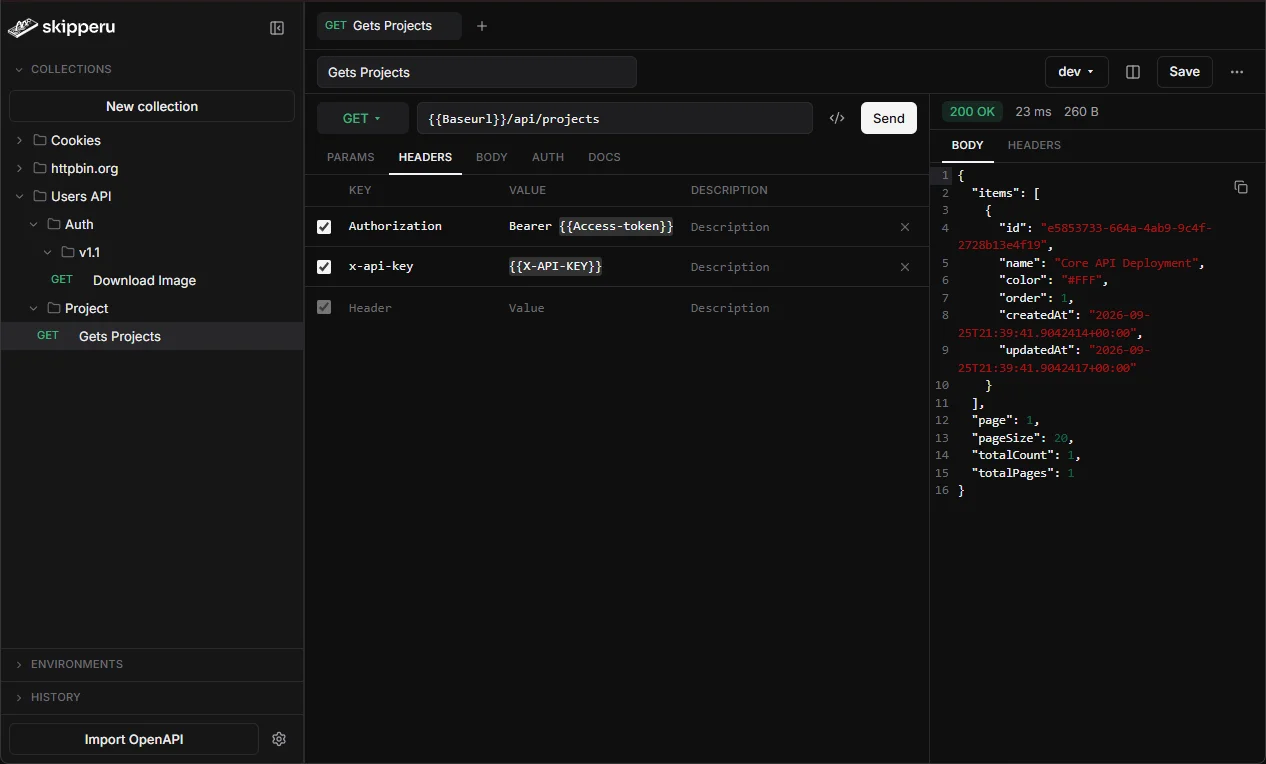
Task: Click the New collection button
Action: click(152, 106)
